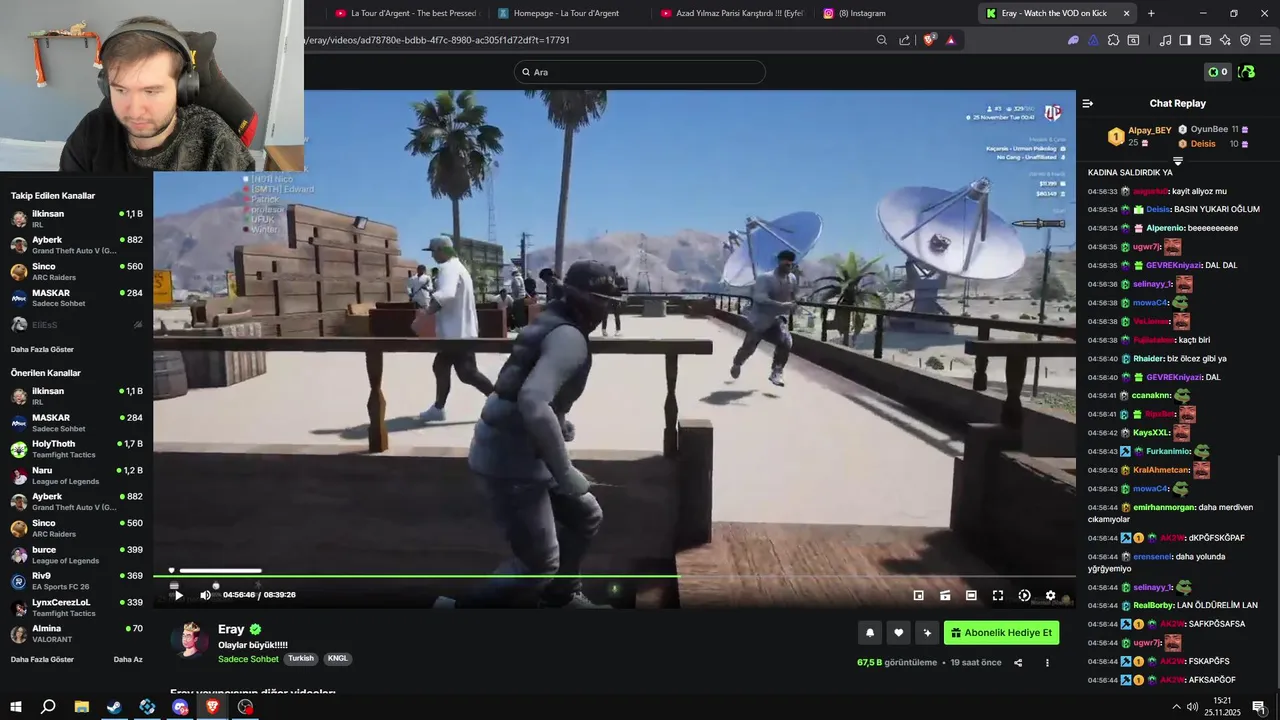Toggle the browser sidebar panel
This screenshot has height=720, width=1280.
tap(1185, 40)
